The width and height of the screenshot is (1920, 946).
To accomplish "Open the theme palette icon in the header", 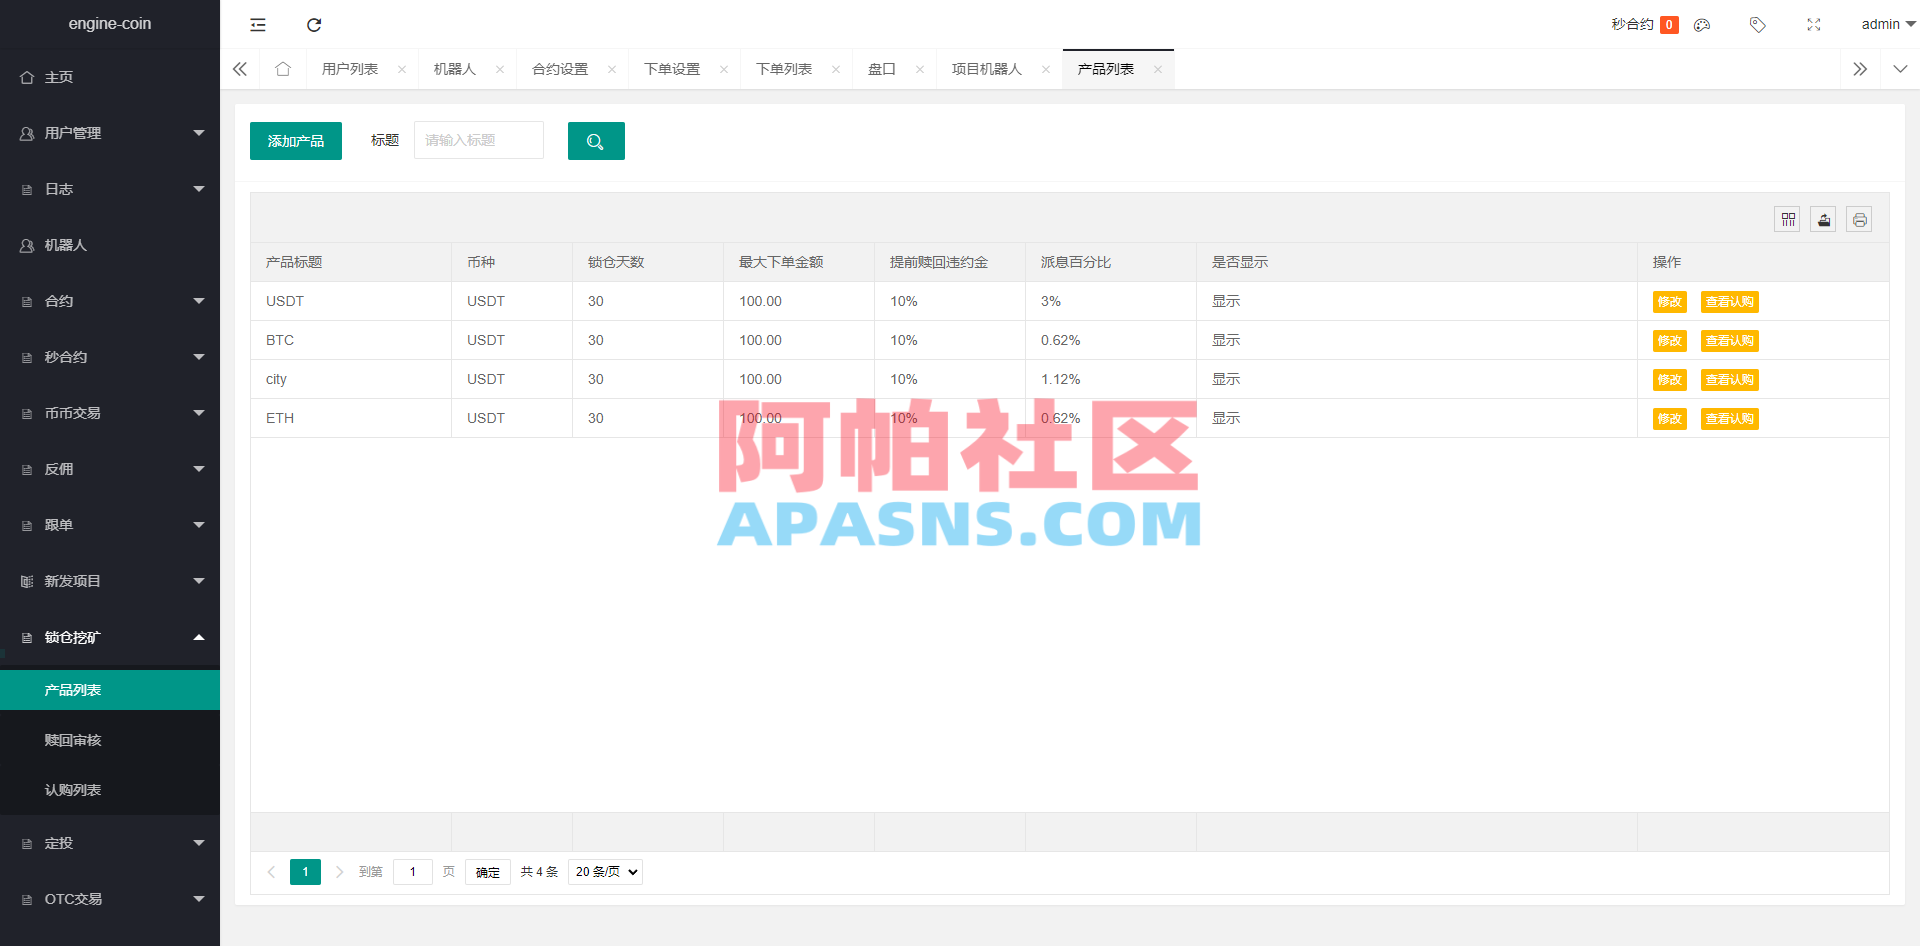I will click(x=1702, y=25).
